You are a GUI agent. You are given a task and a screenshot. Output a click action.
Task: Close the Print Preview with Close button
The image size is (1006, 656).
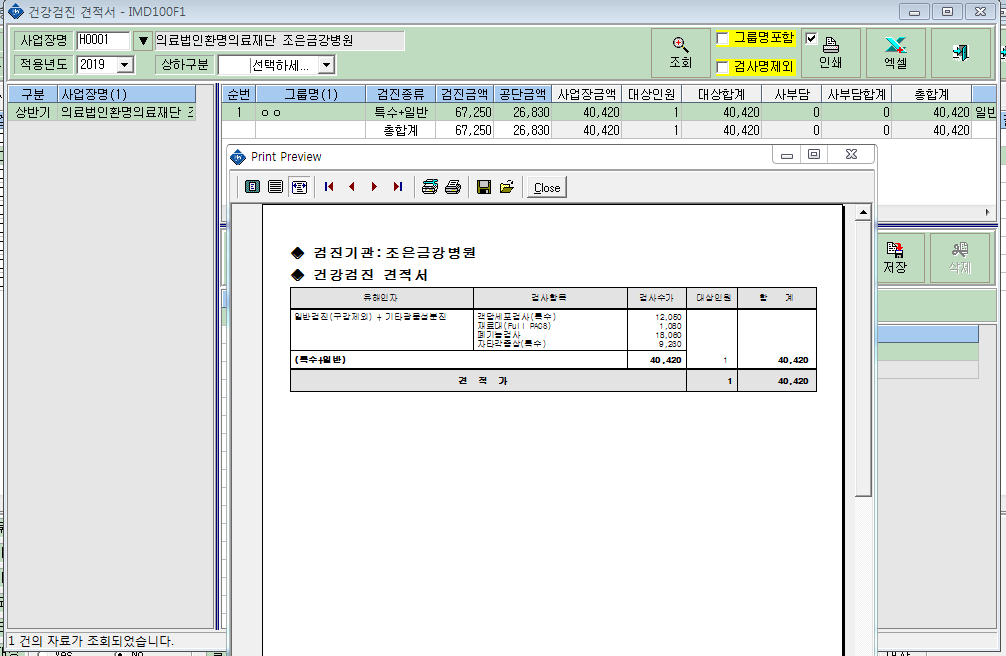tap(547, 187)
